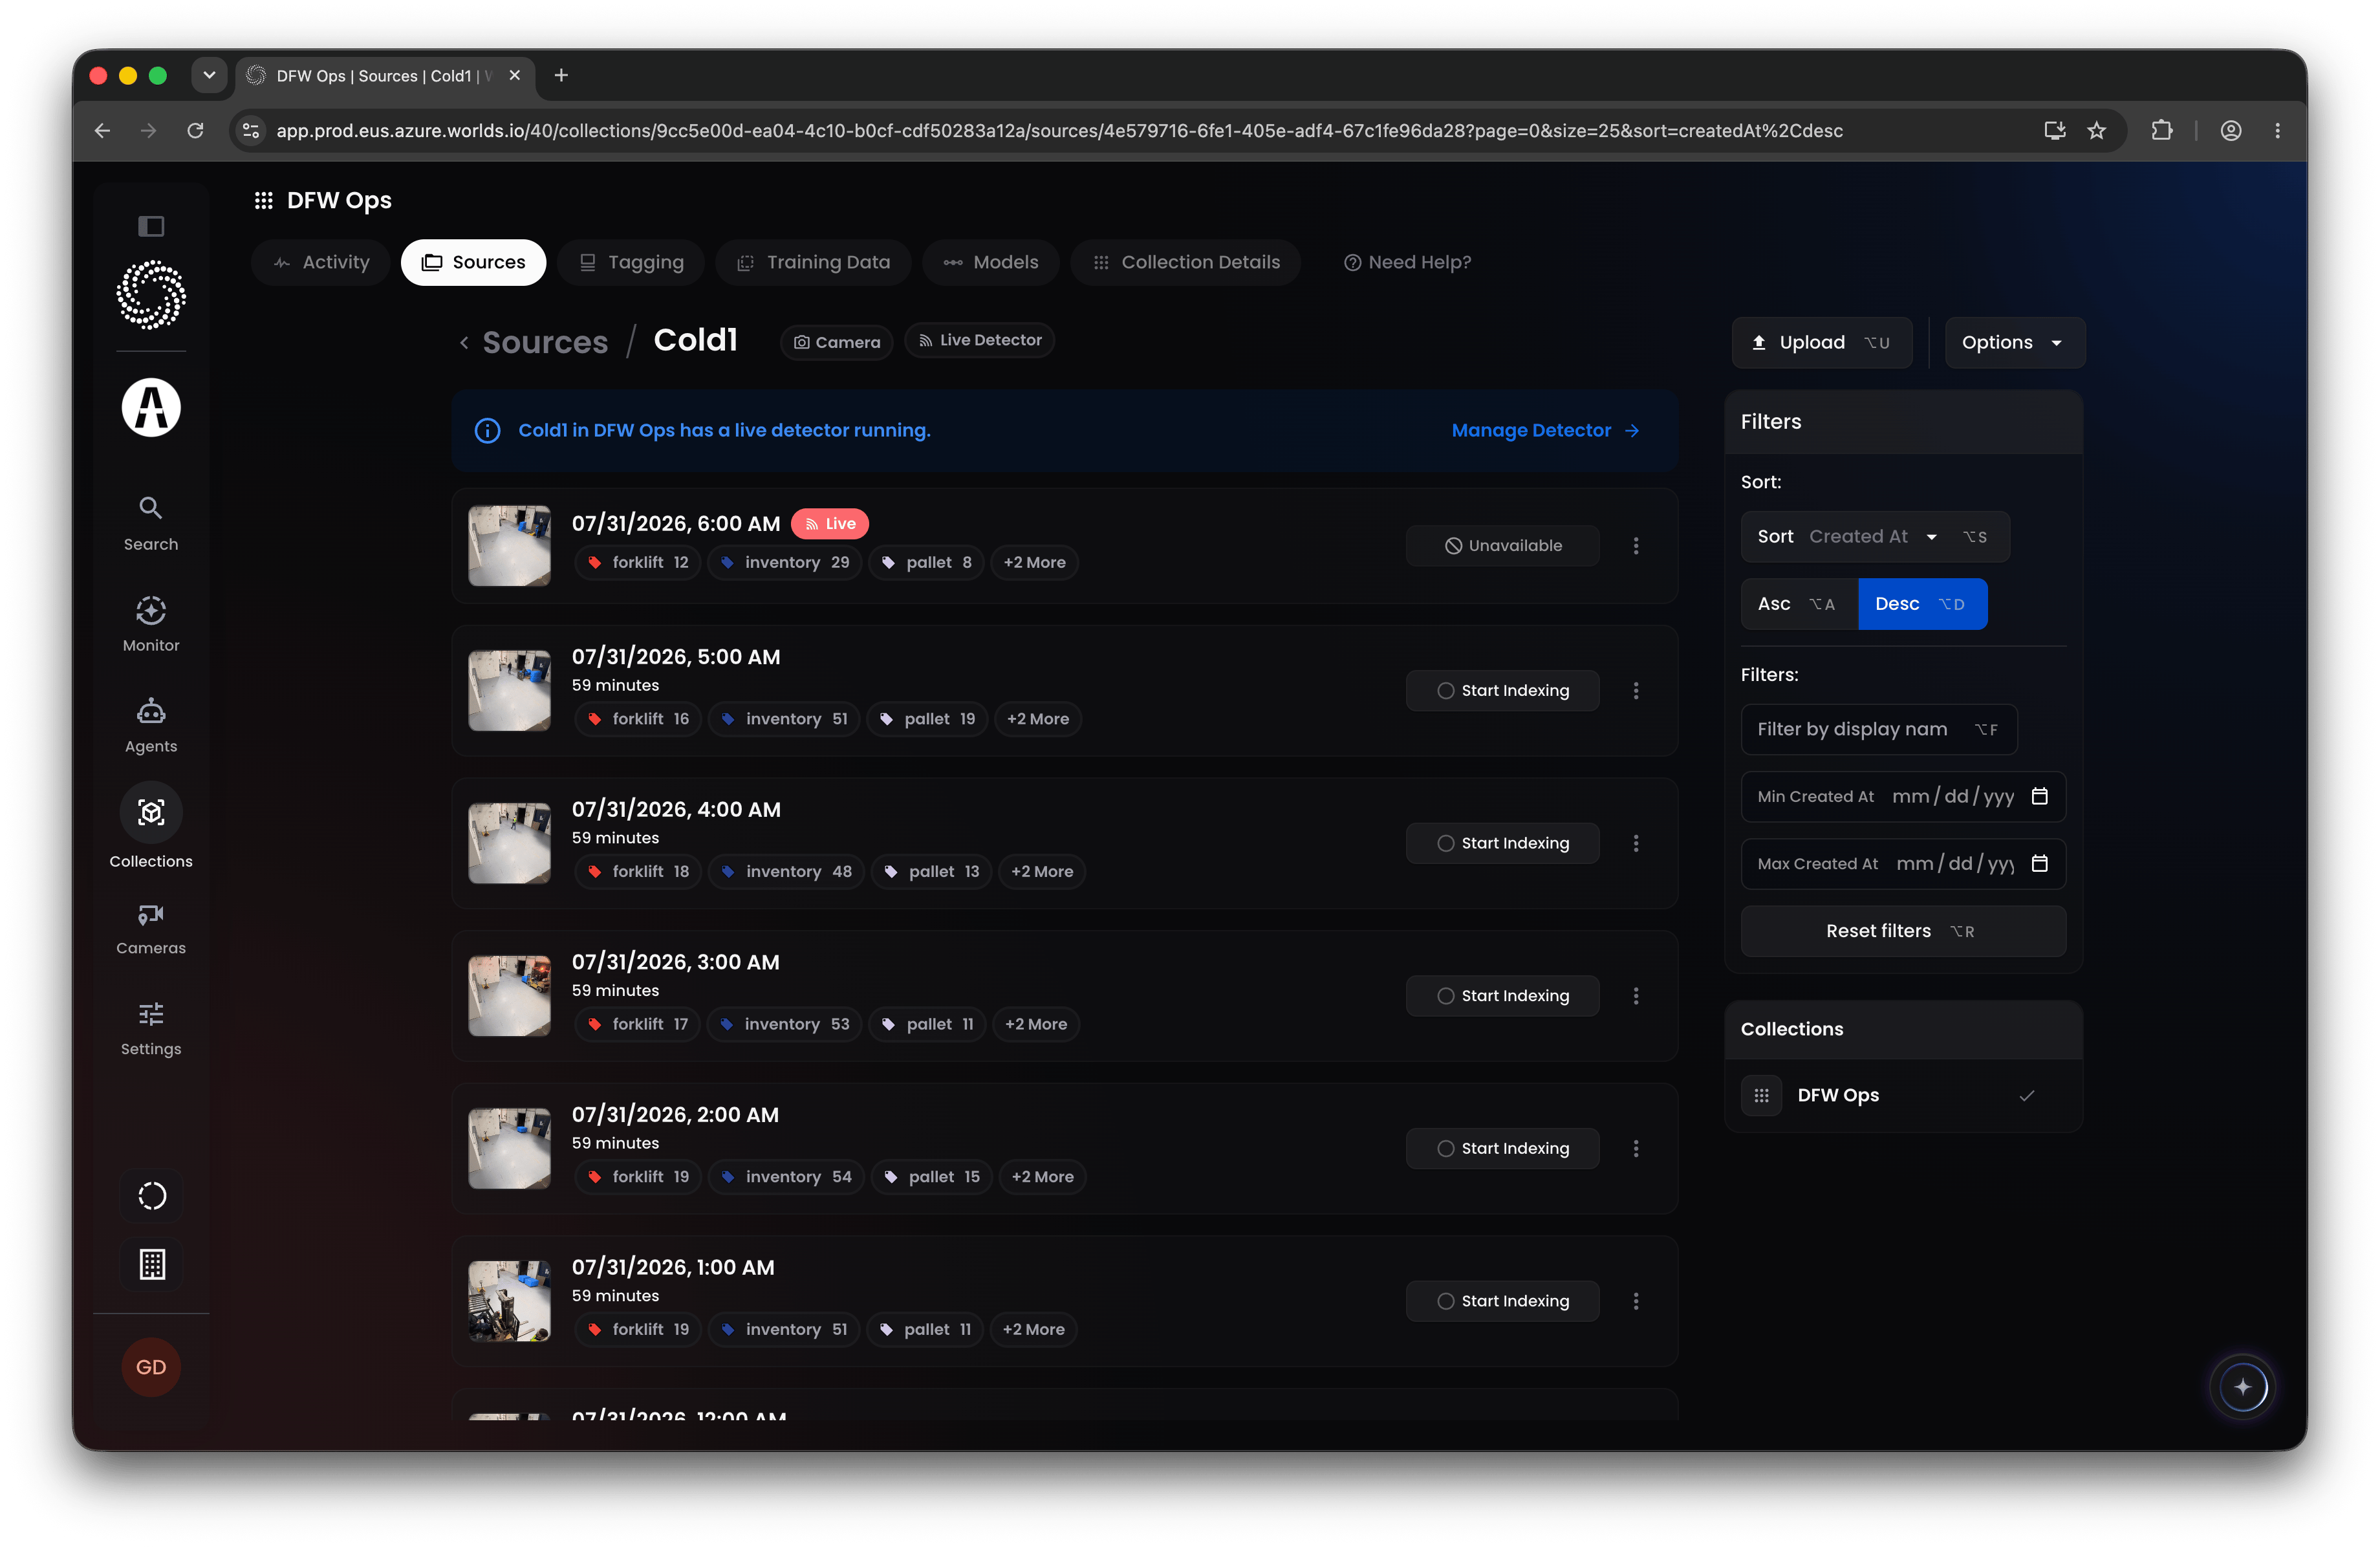Open the more menu for 3:00 AM recording

click(x=1636, y=996)
